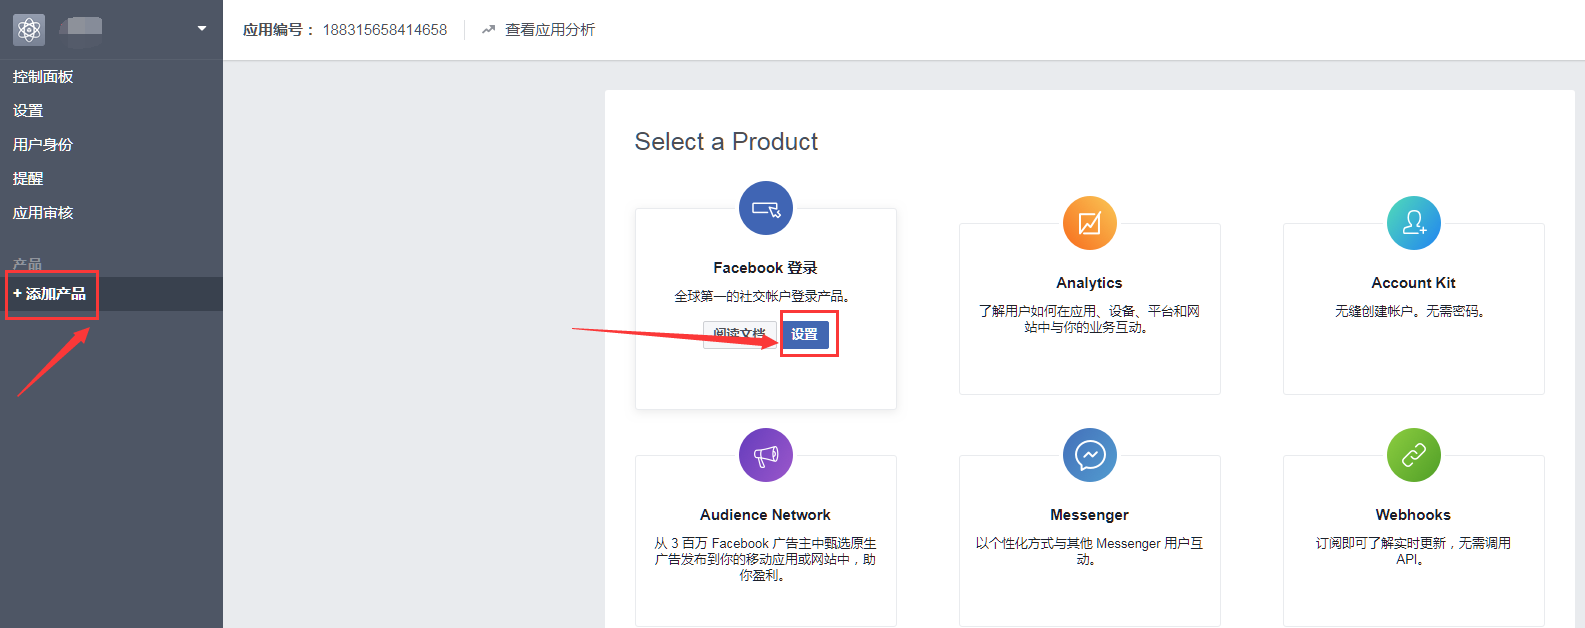Click the trend arrow icon beside 查看应用分析
1585x628 pixels.
[x=488, y=30]
